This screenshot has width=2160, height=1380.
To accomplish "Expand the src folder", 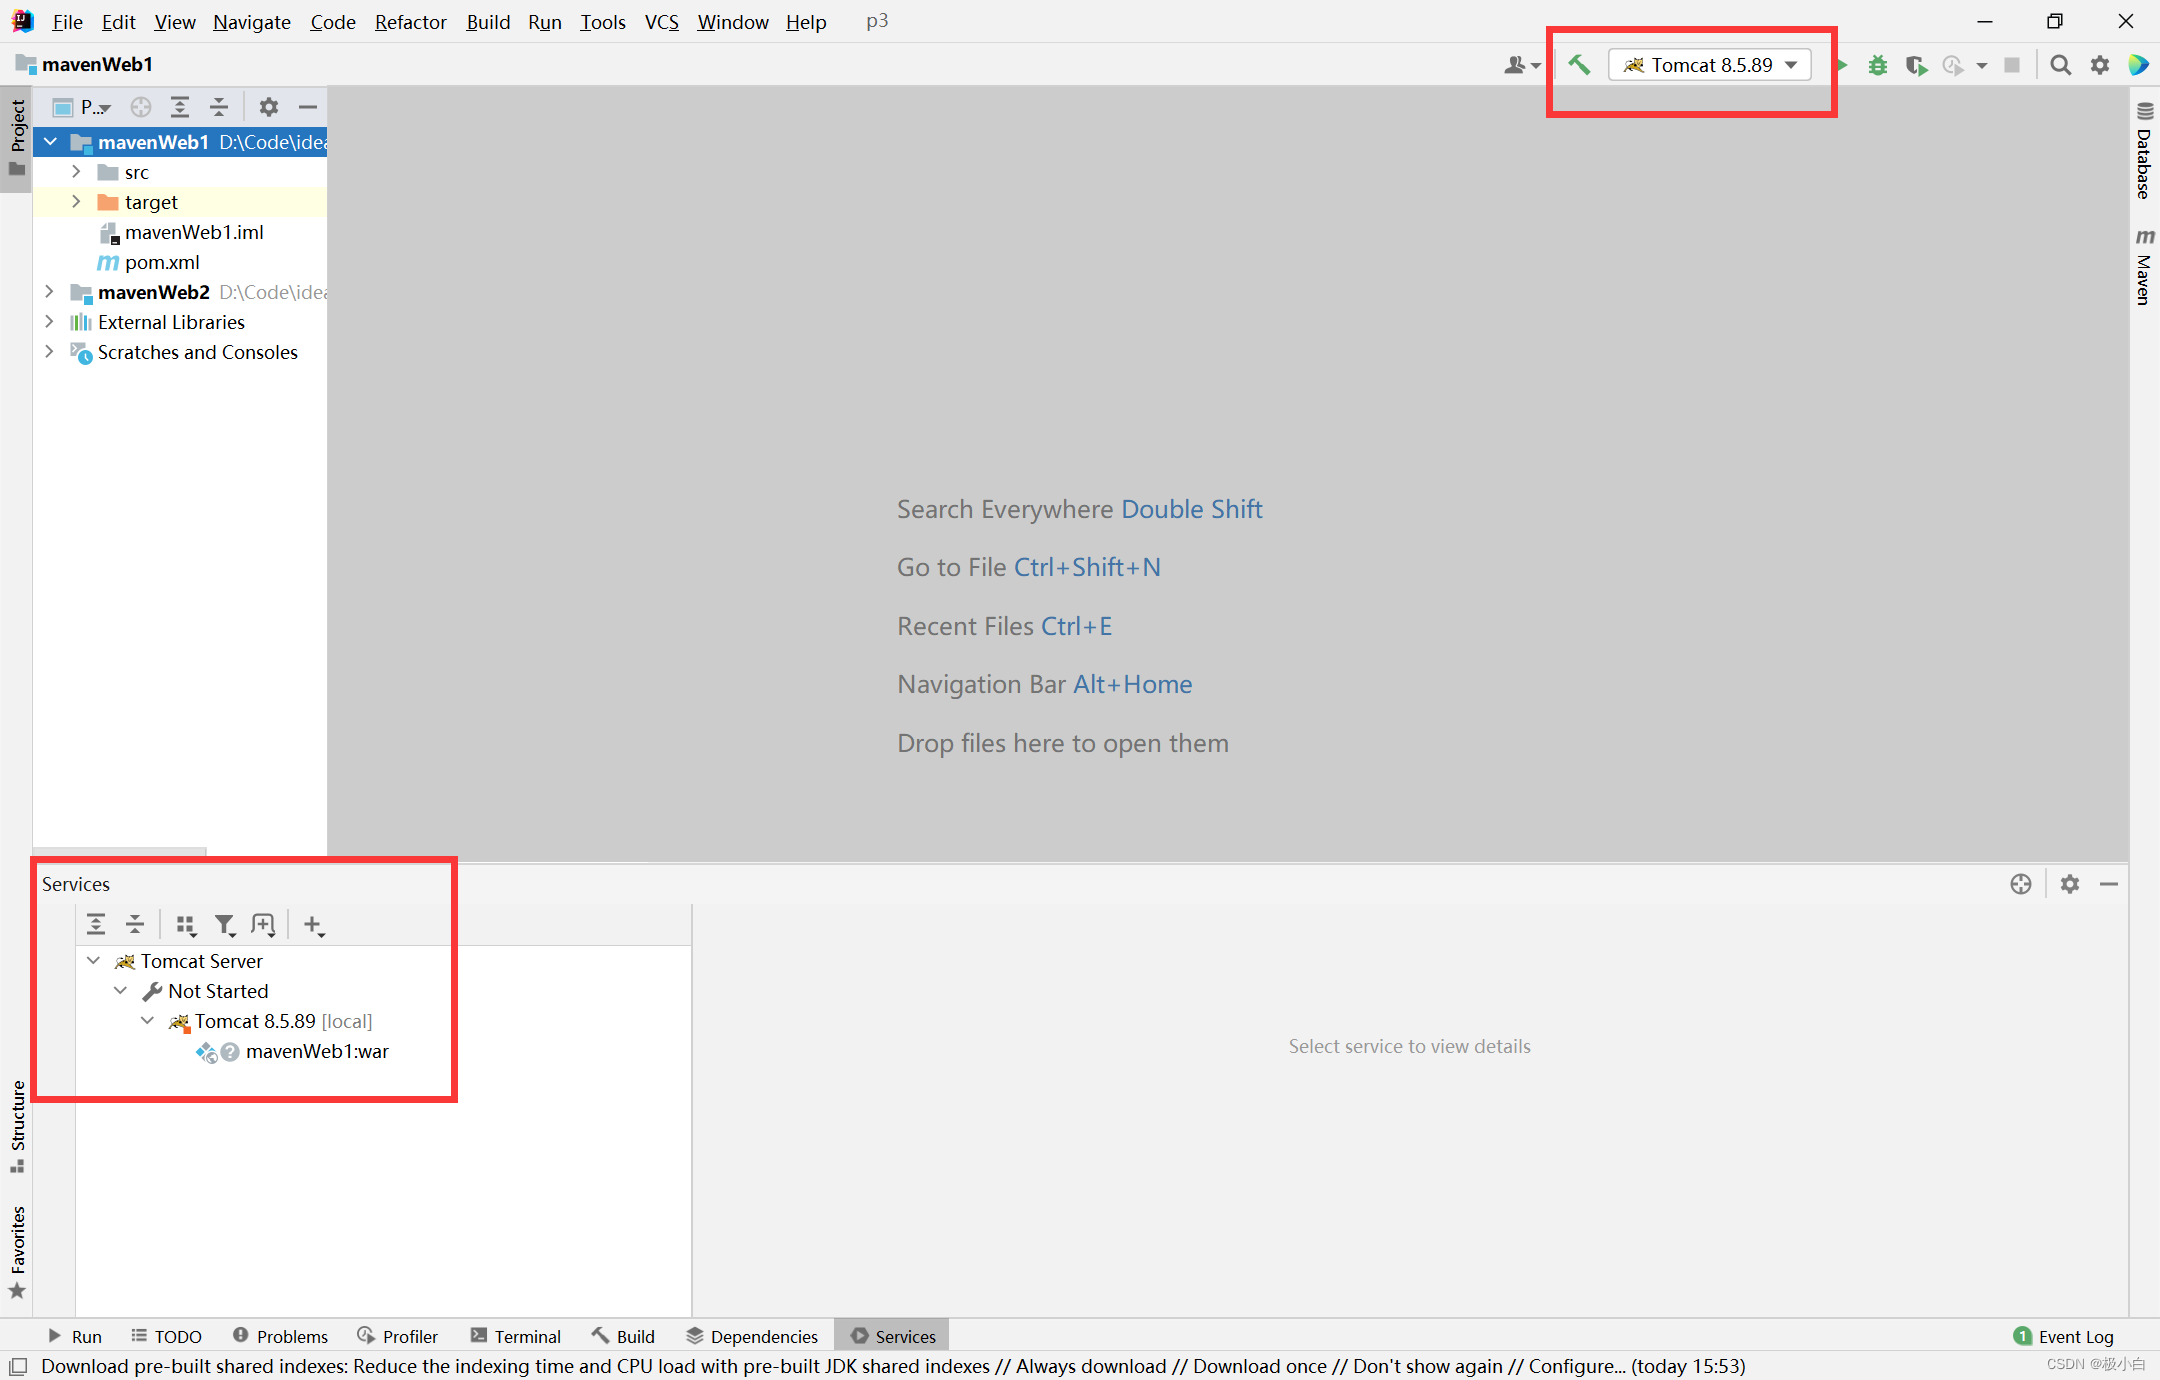I will click(76, 172).
